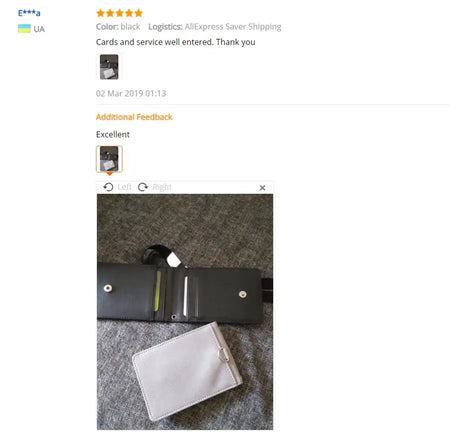Click the orange pointer below selected thumbnail
Image resolution: width=450 pixels, height=432 pixels.
(109, 174)
